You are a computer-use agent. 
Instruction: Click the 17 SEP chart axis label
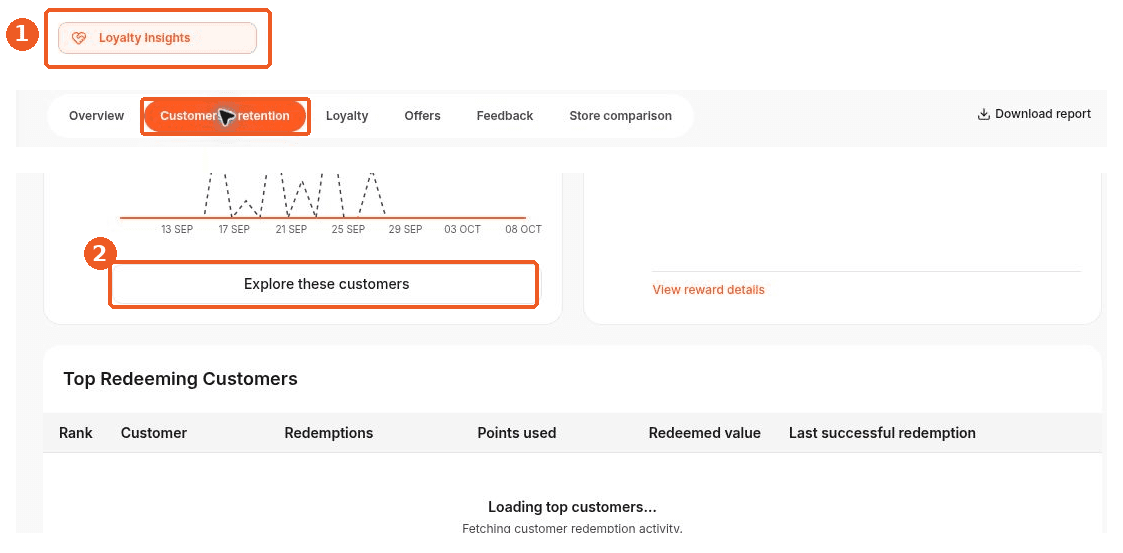pos(234,230)
